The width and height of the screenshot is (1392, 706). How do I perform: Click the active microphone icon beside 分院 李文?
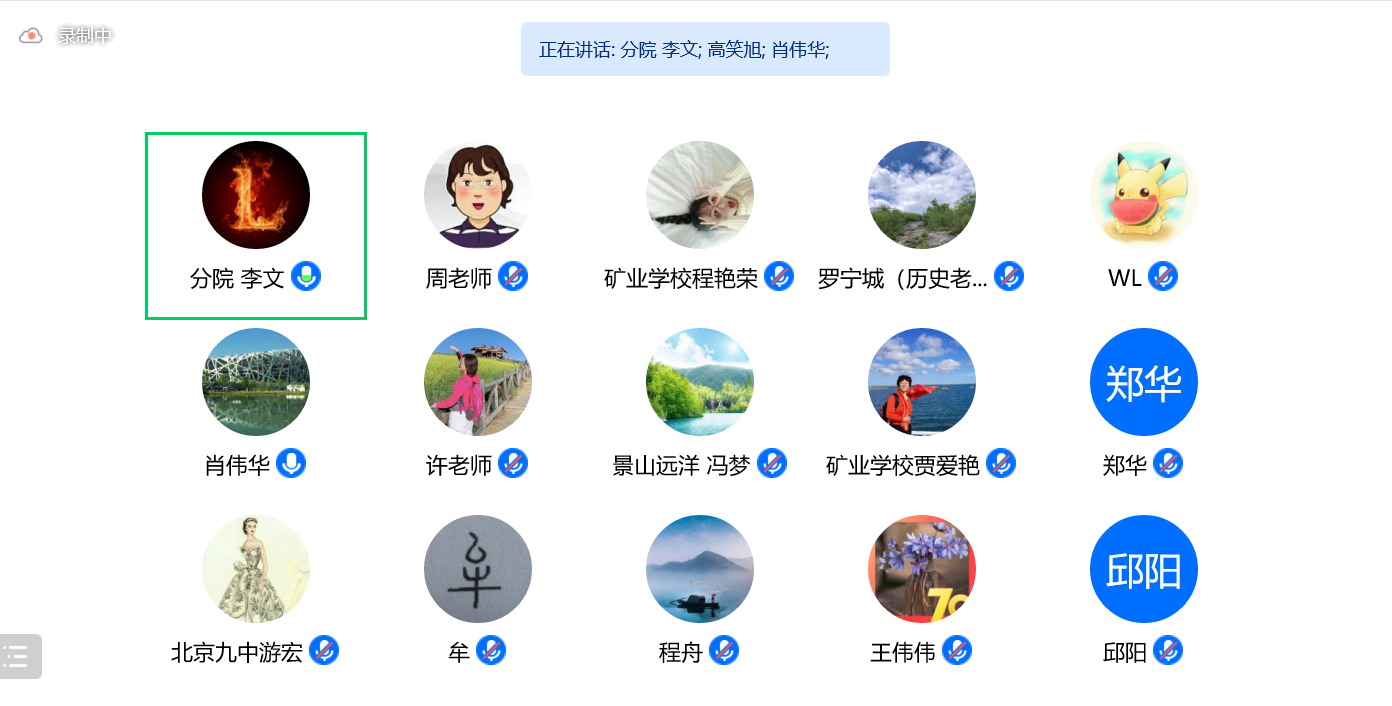(306, 277)
